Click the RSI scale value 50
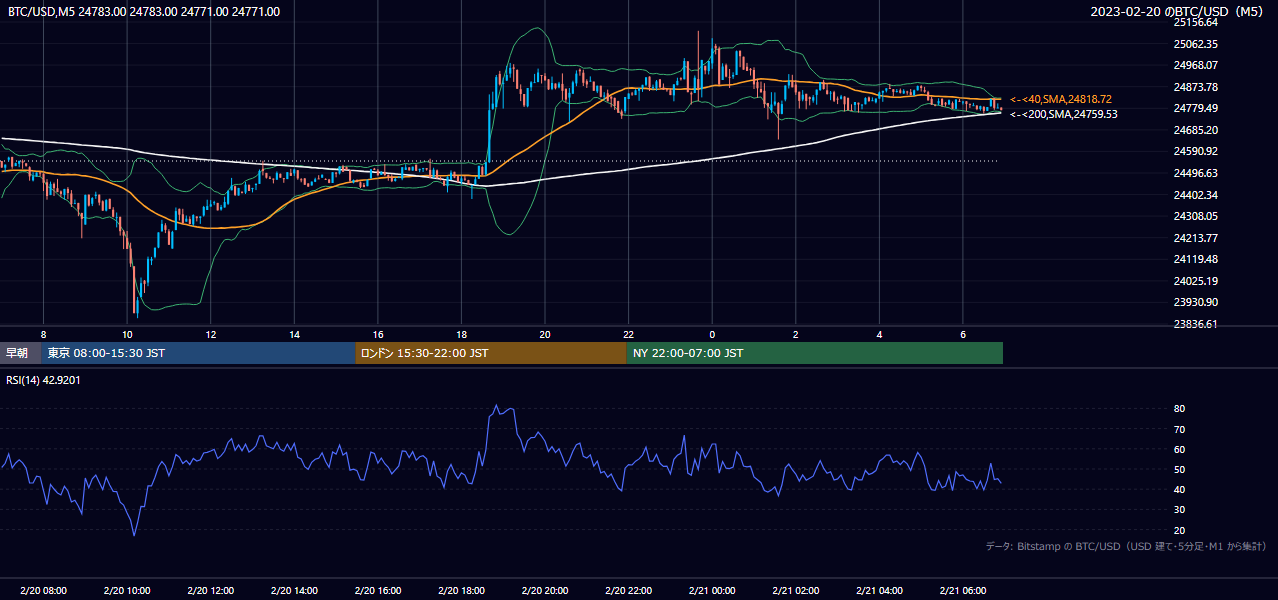This screenshot has height=600, width=1278. pyautogui.click(x=1180, y=469)
